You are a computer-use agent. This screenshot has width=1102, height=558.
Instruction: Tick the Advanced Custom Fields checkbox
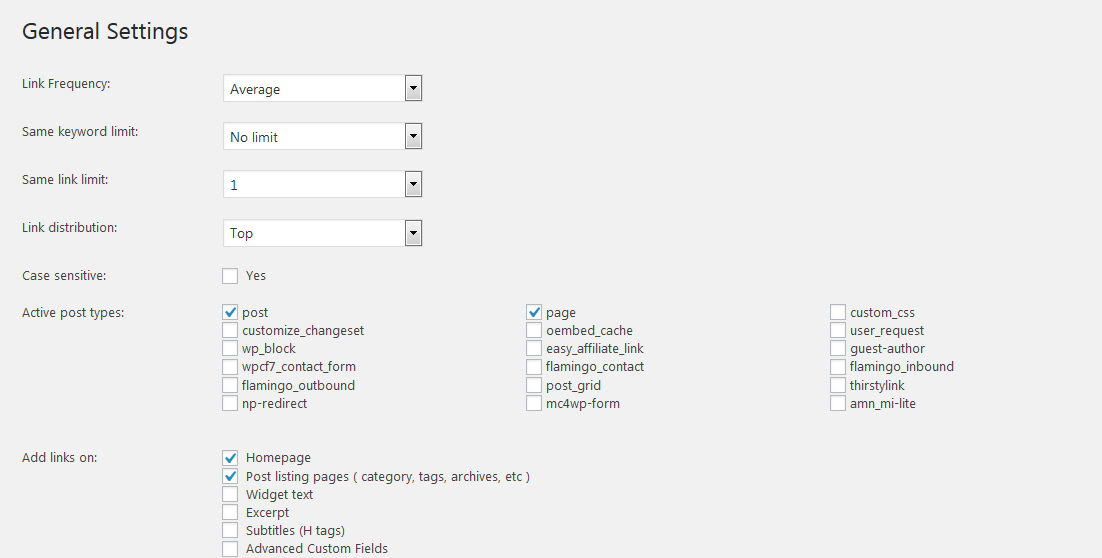pyautogui.click(x=231, y=549)
